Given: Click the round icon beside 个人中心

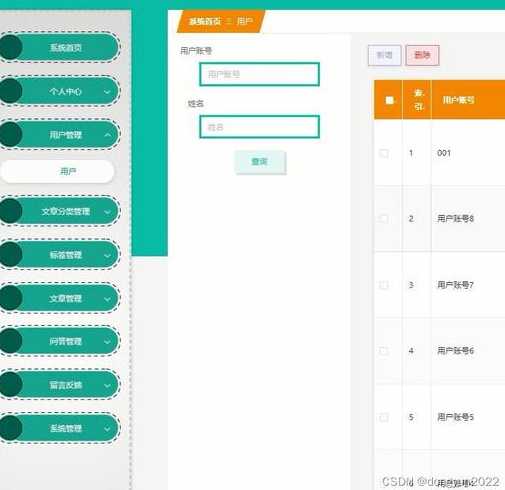Looking at the screenshot, I should click(11, 91).
